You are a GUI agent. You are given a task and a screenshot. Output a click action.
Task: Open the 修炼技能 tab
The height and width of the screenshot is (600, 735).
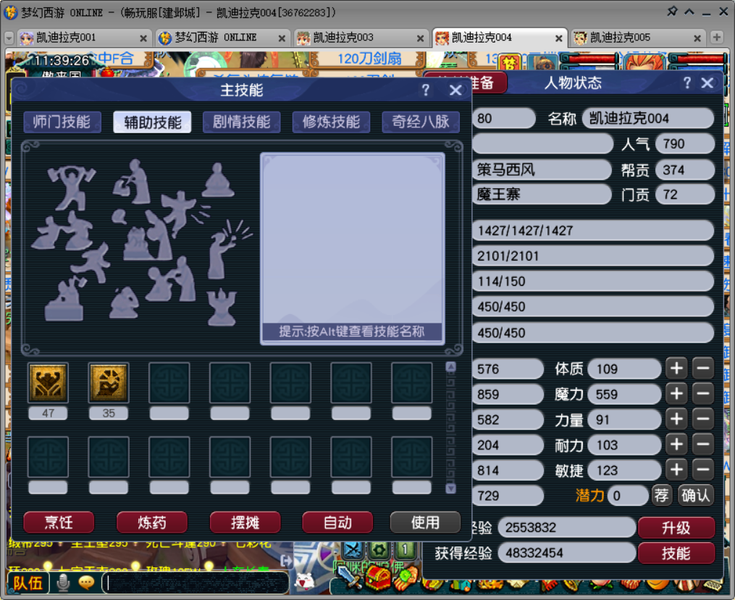(331, 122)
